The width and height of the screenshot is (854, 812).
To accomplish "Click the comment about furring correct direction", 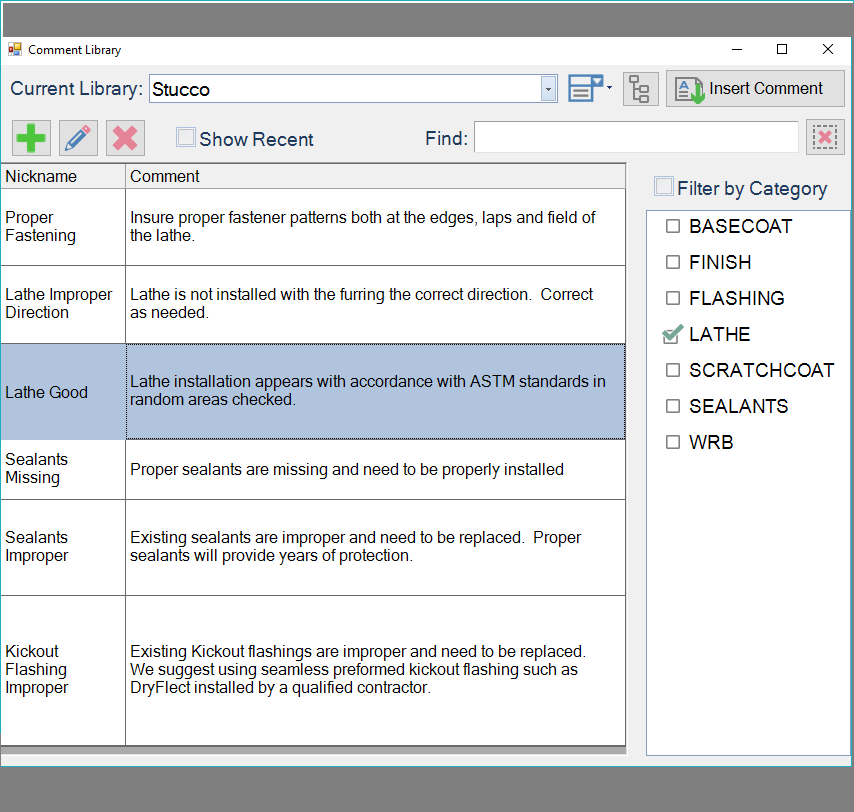I will [x=375, y=304].
